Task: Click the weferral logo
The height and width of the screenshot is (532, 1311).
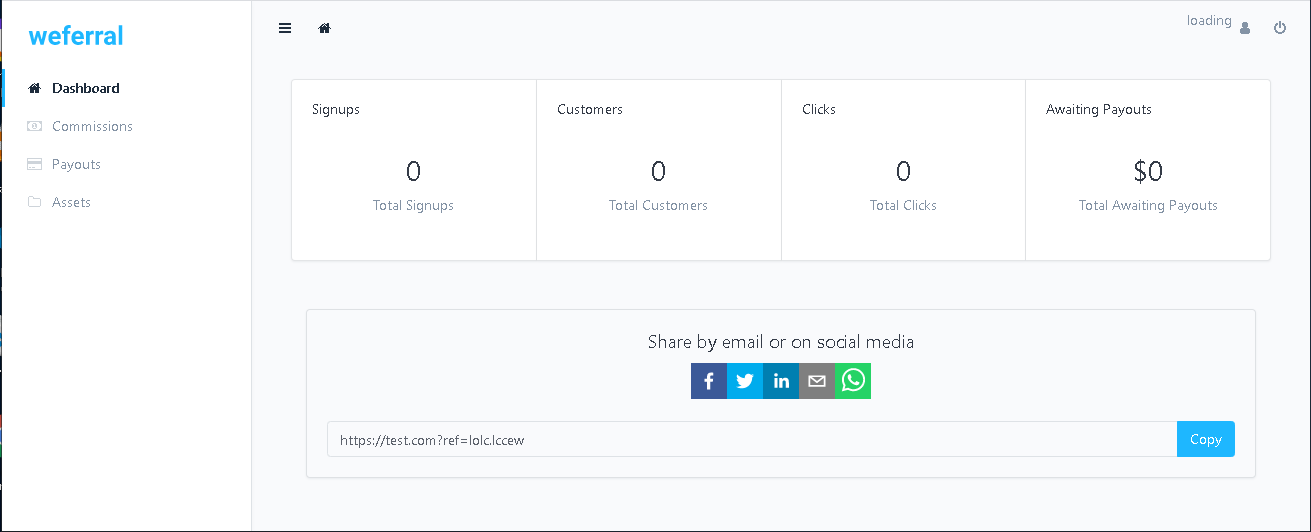Action: [x=76, y=36]
